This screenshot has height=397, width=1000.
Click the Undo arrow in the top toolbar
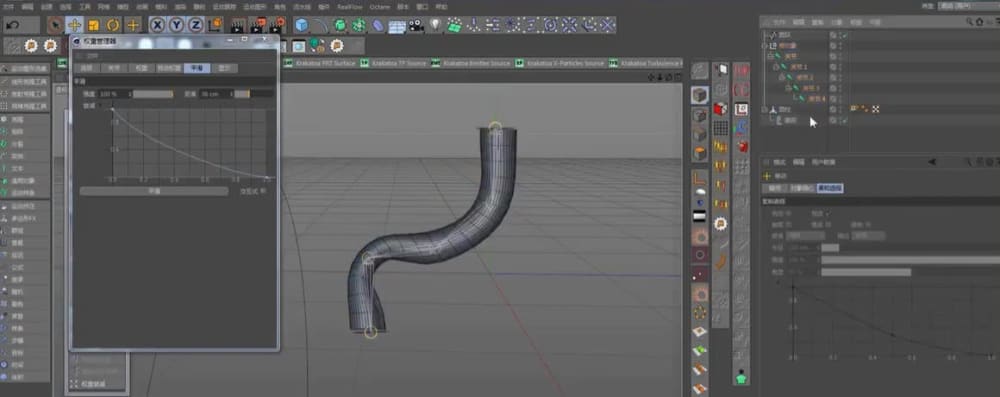click(x=13, y=26)
